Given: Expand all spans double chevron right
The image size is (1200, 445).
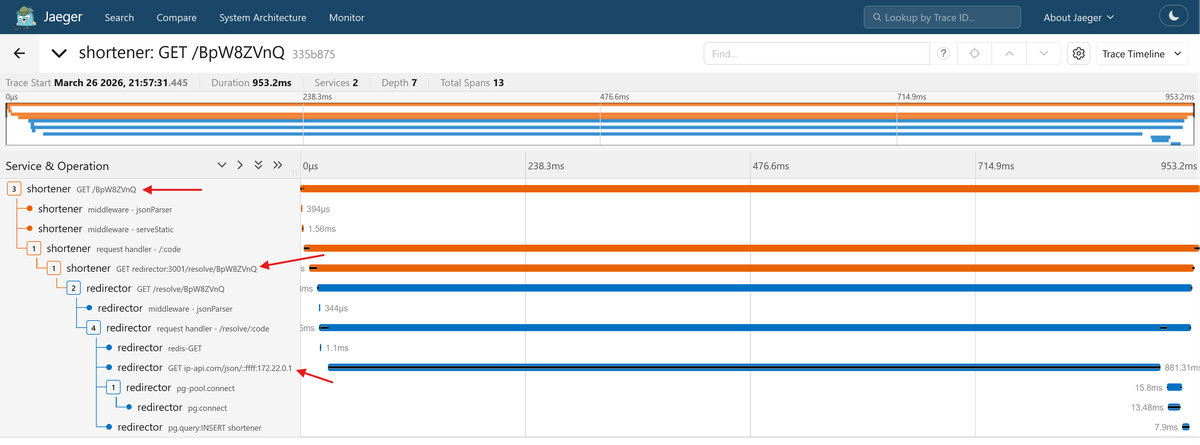Looking at the screenshot, I should [277, 165].
